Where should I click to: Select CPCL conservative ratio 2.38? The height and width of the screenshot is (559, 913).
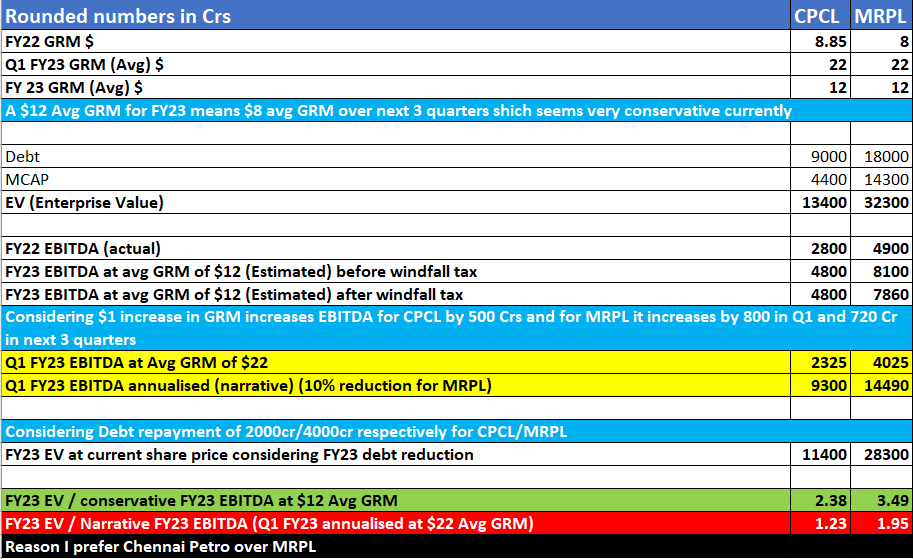820,500
